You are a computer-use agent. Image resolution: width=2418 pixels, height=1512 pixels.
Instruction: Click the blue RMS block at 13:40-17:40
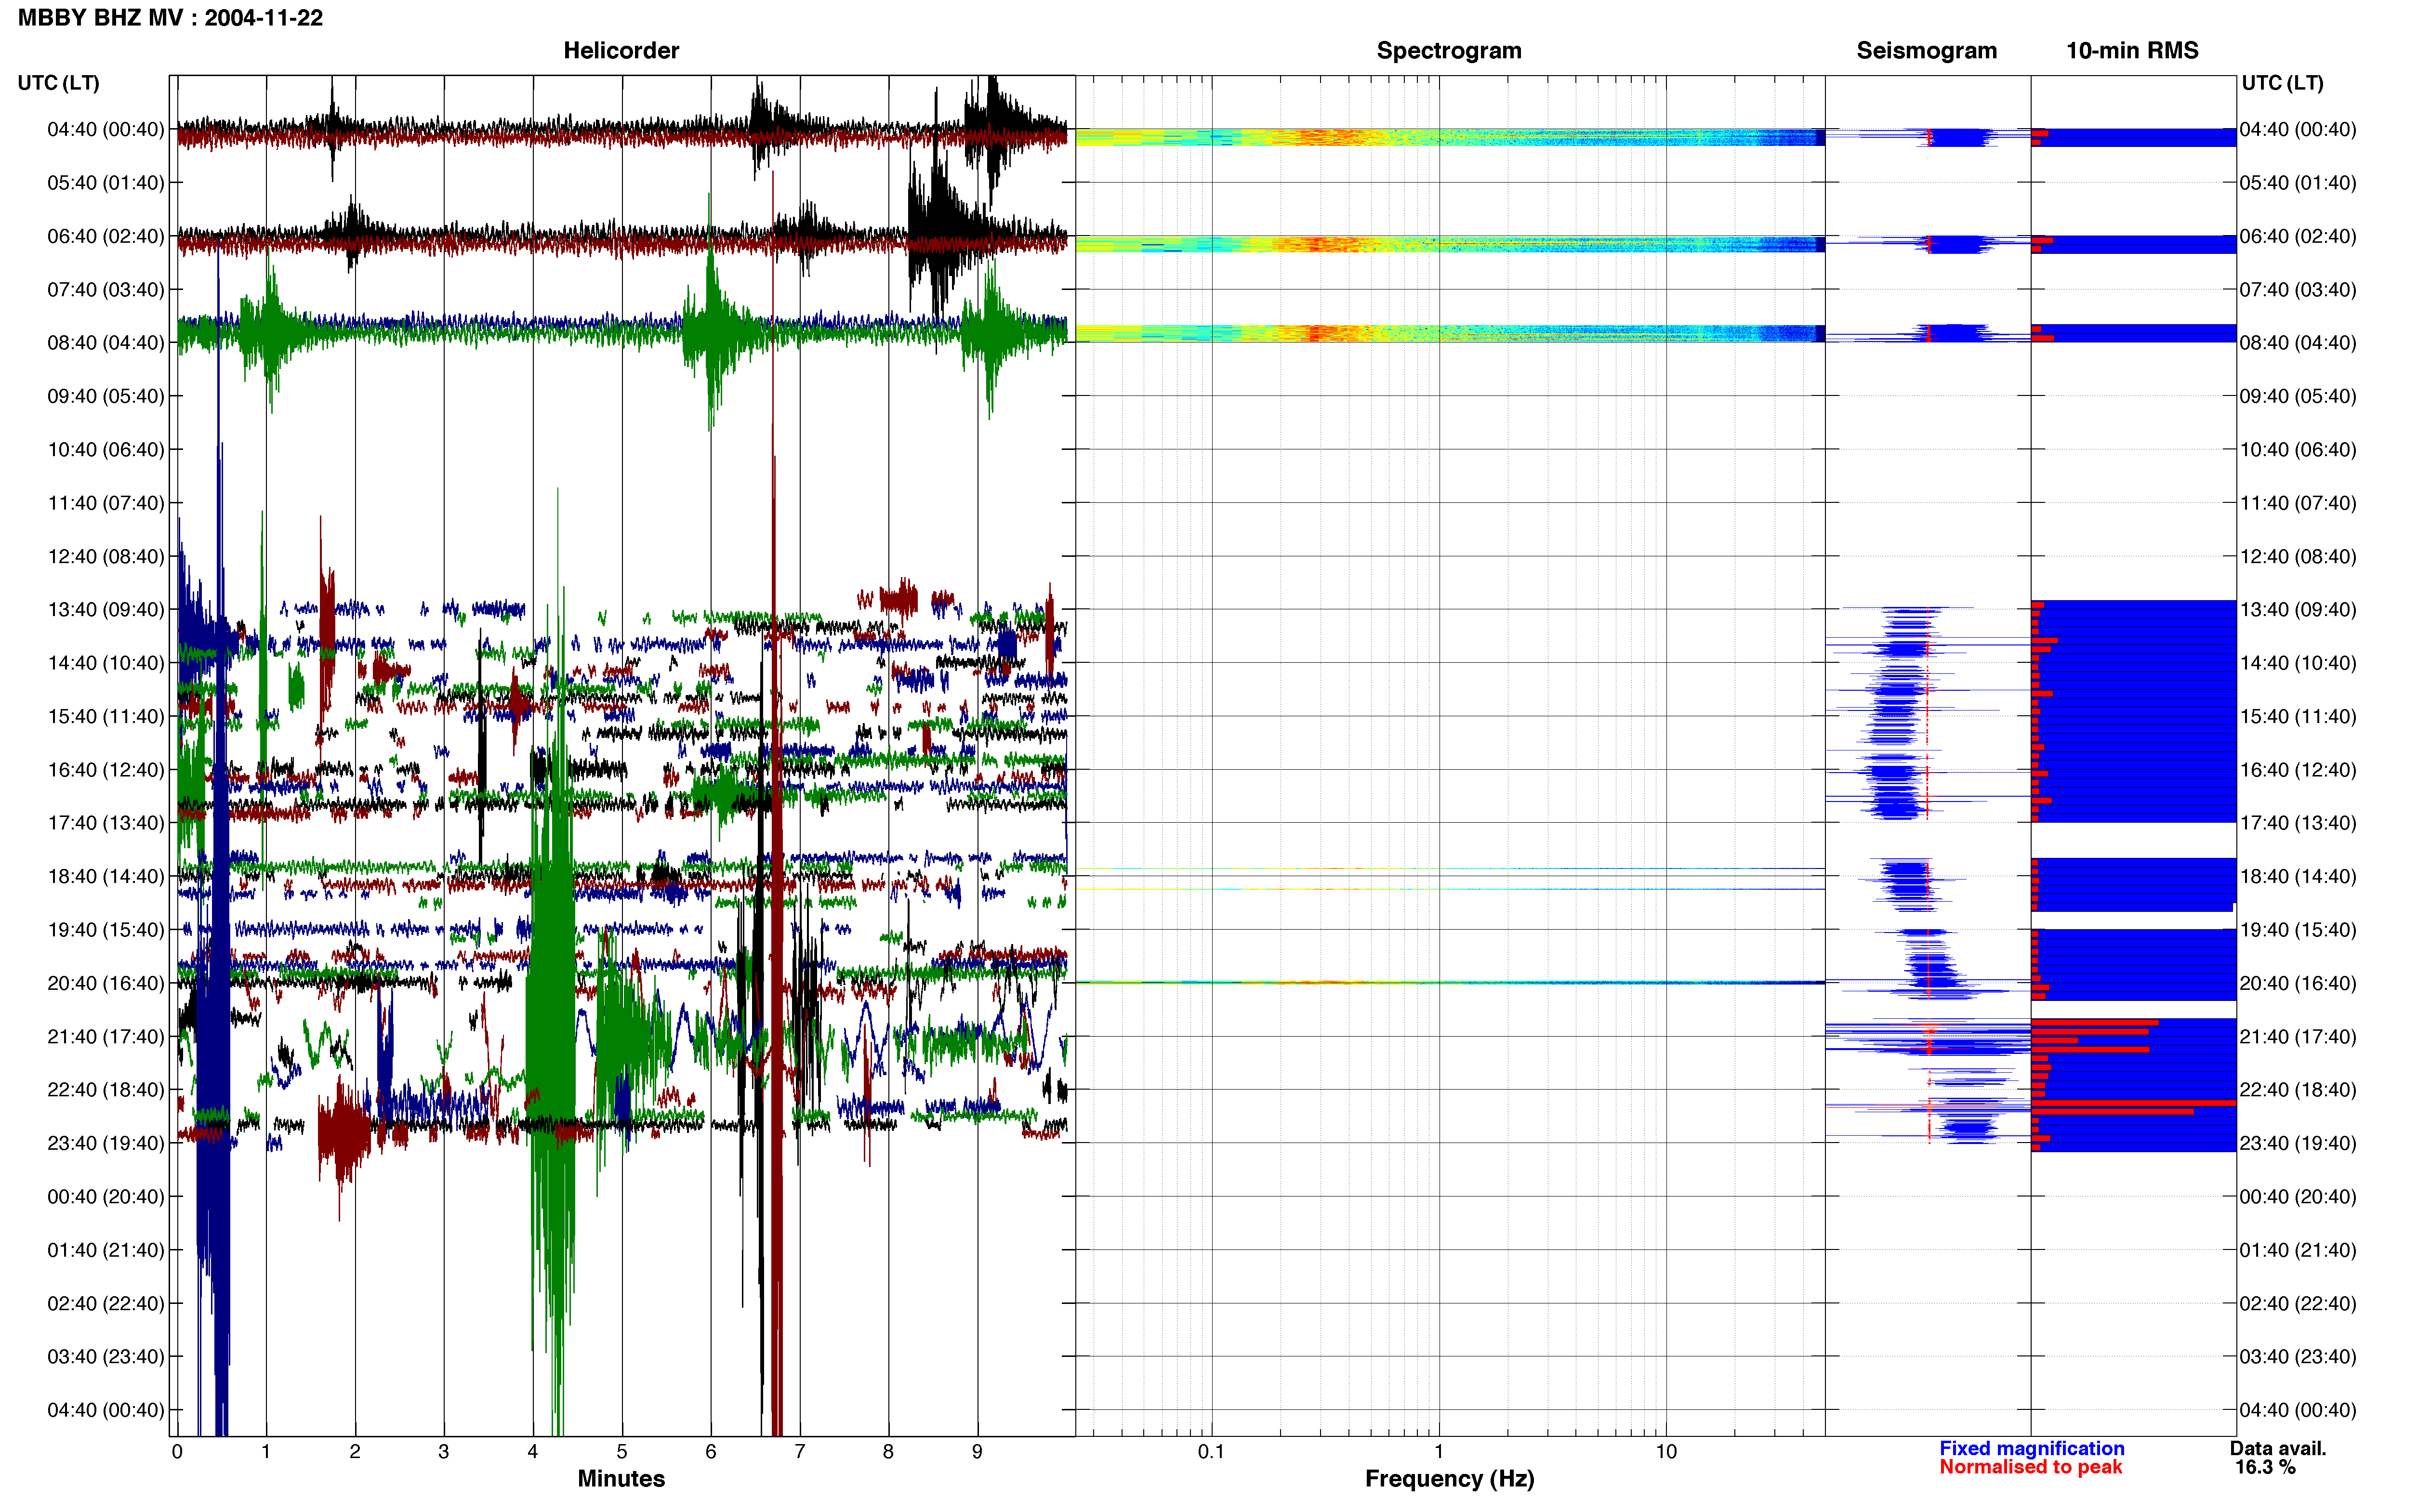pos(2134,711)
